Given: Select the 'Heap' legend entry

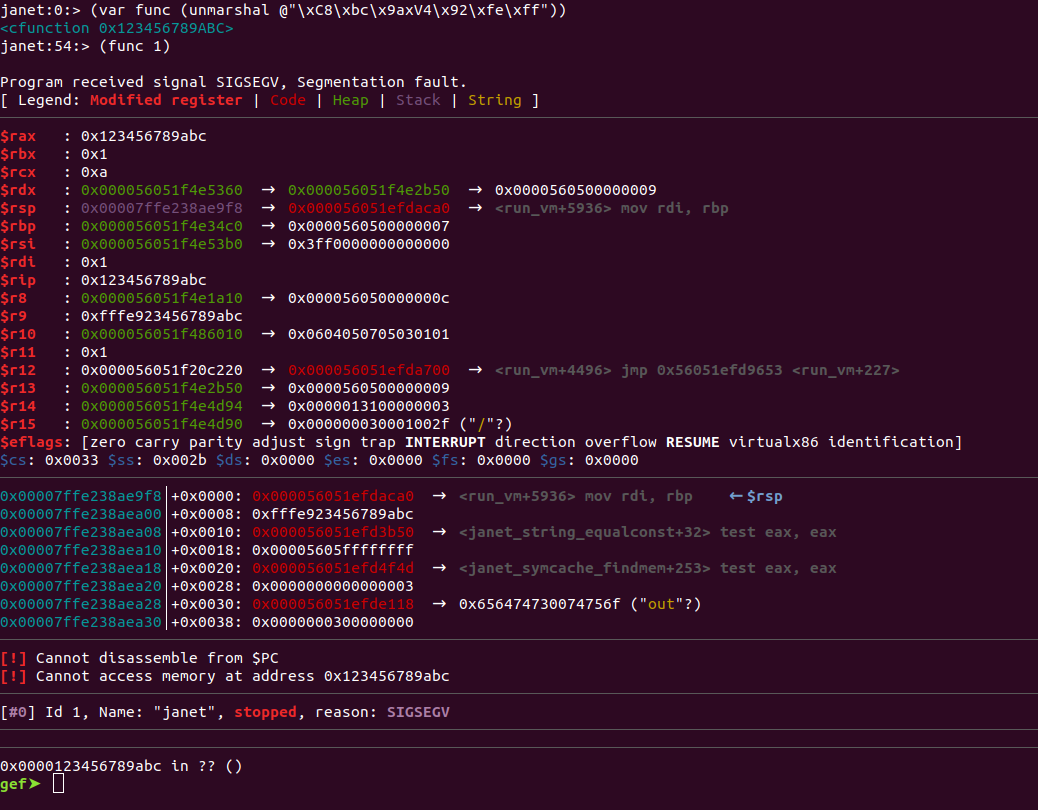Looking at the screenshot, I should [350, 100].
